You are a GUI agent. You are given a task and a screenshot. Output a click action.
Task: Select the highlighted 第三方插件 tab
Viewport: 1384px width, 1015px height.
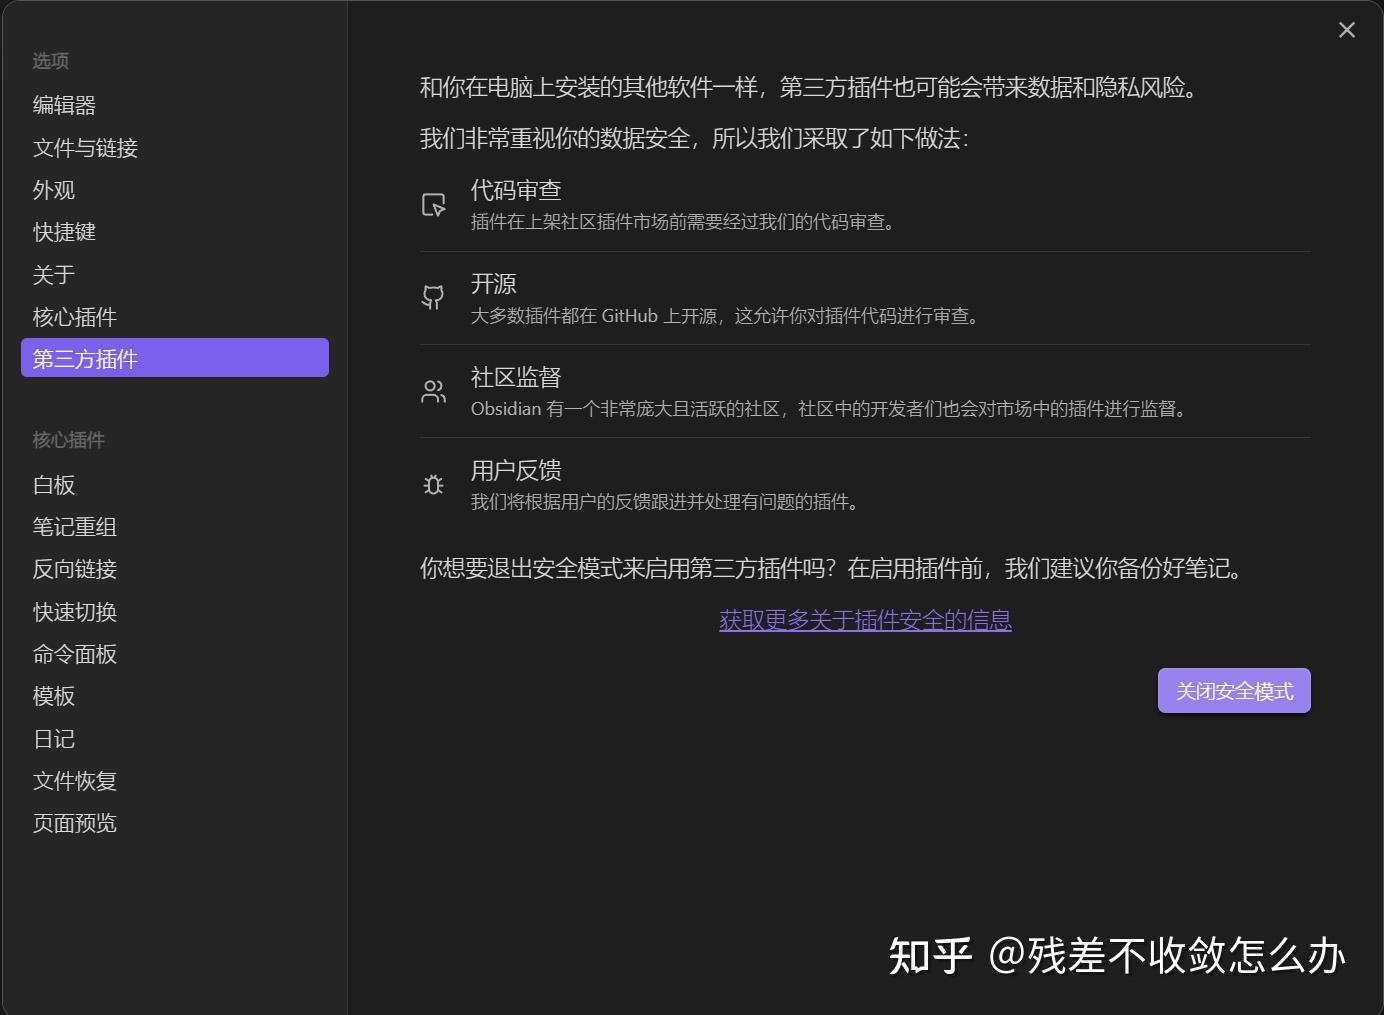point(175,358)
